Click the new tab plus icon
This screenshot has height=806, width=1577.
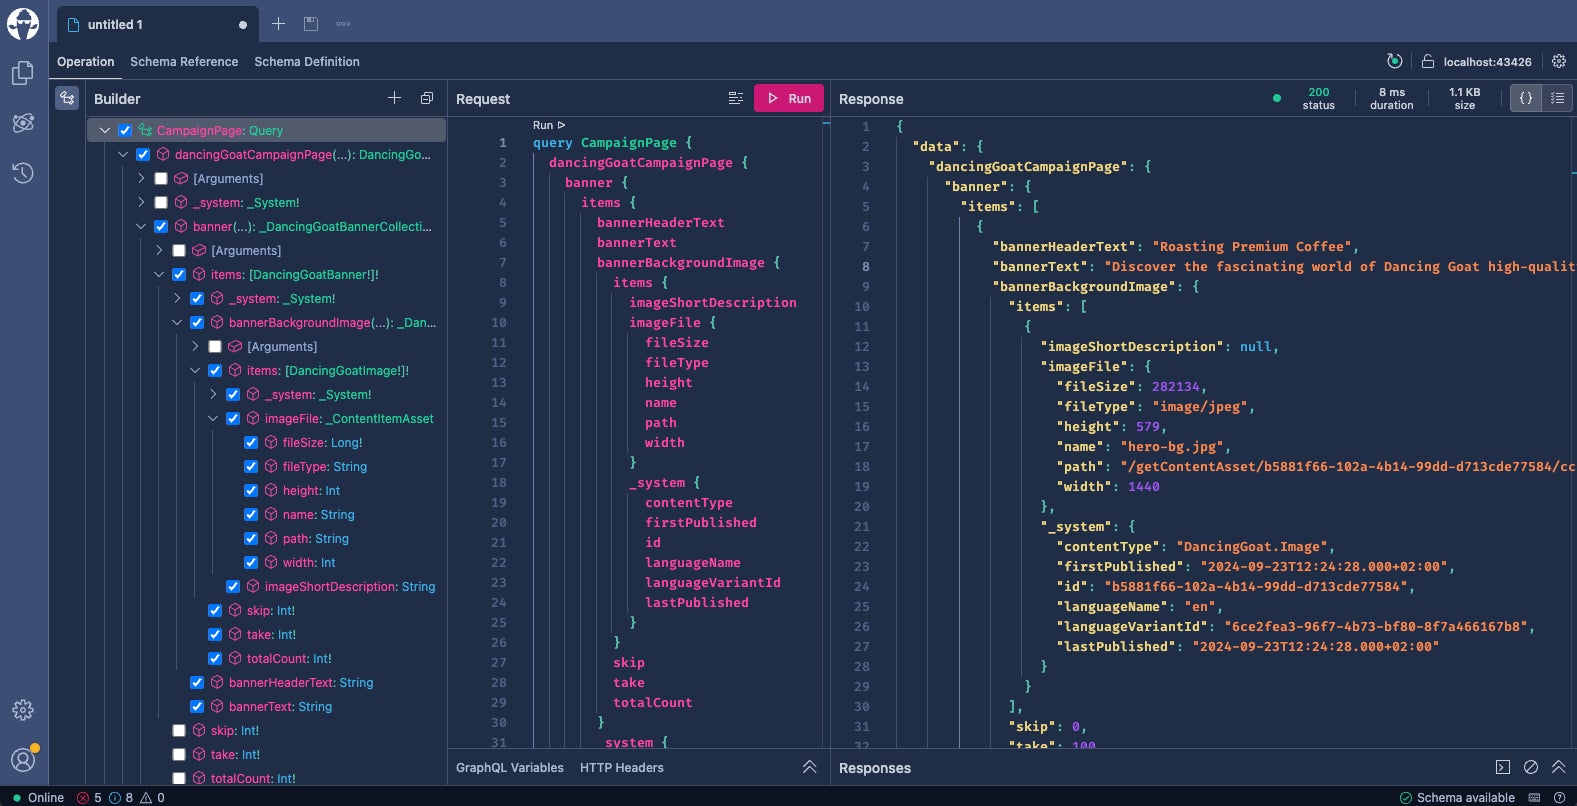tap(279, 24)
